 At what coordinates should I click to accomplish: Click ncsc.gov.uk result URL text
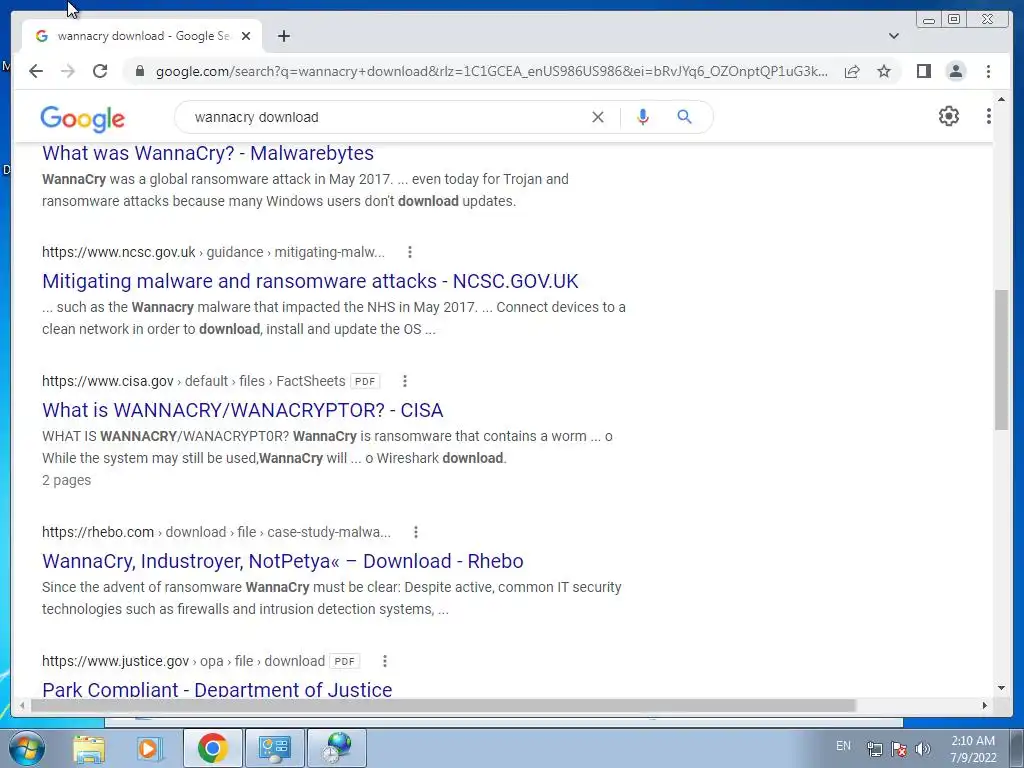click(x=213, y=252)
